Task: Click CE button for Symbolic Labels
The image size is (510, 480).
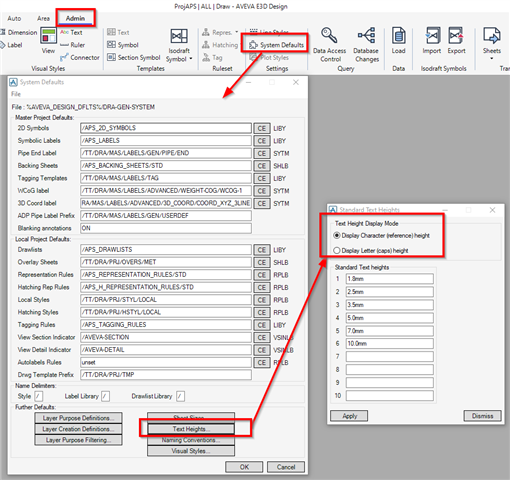Action: 262,141
